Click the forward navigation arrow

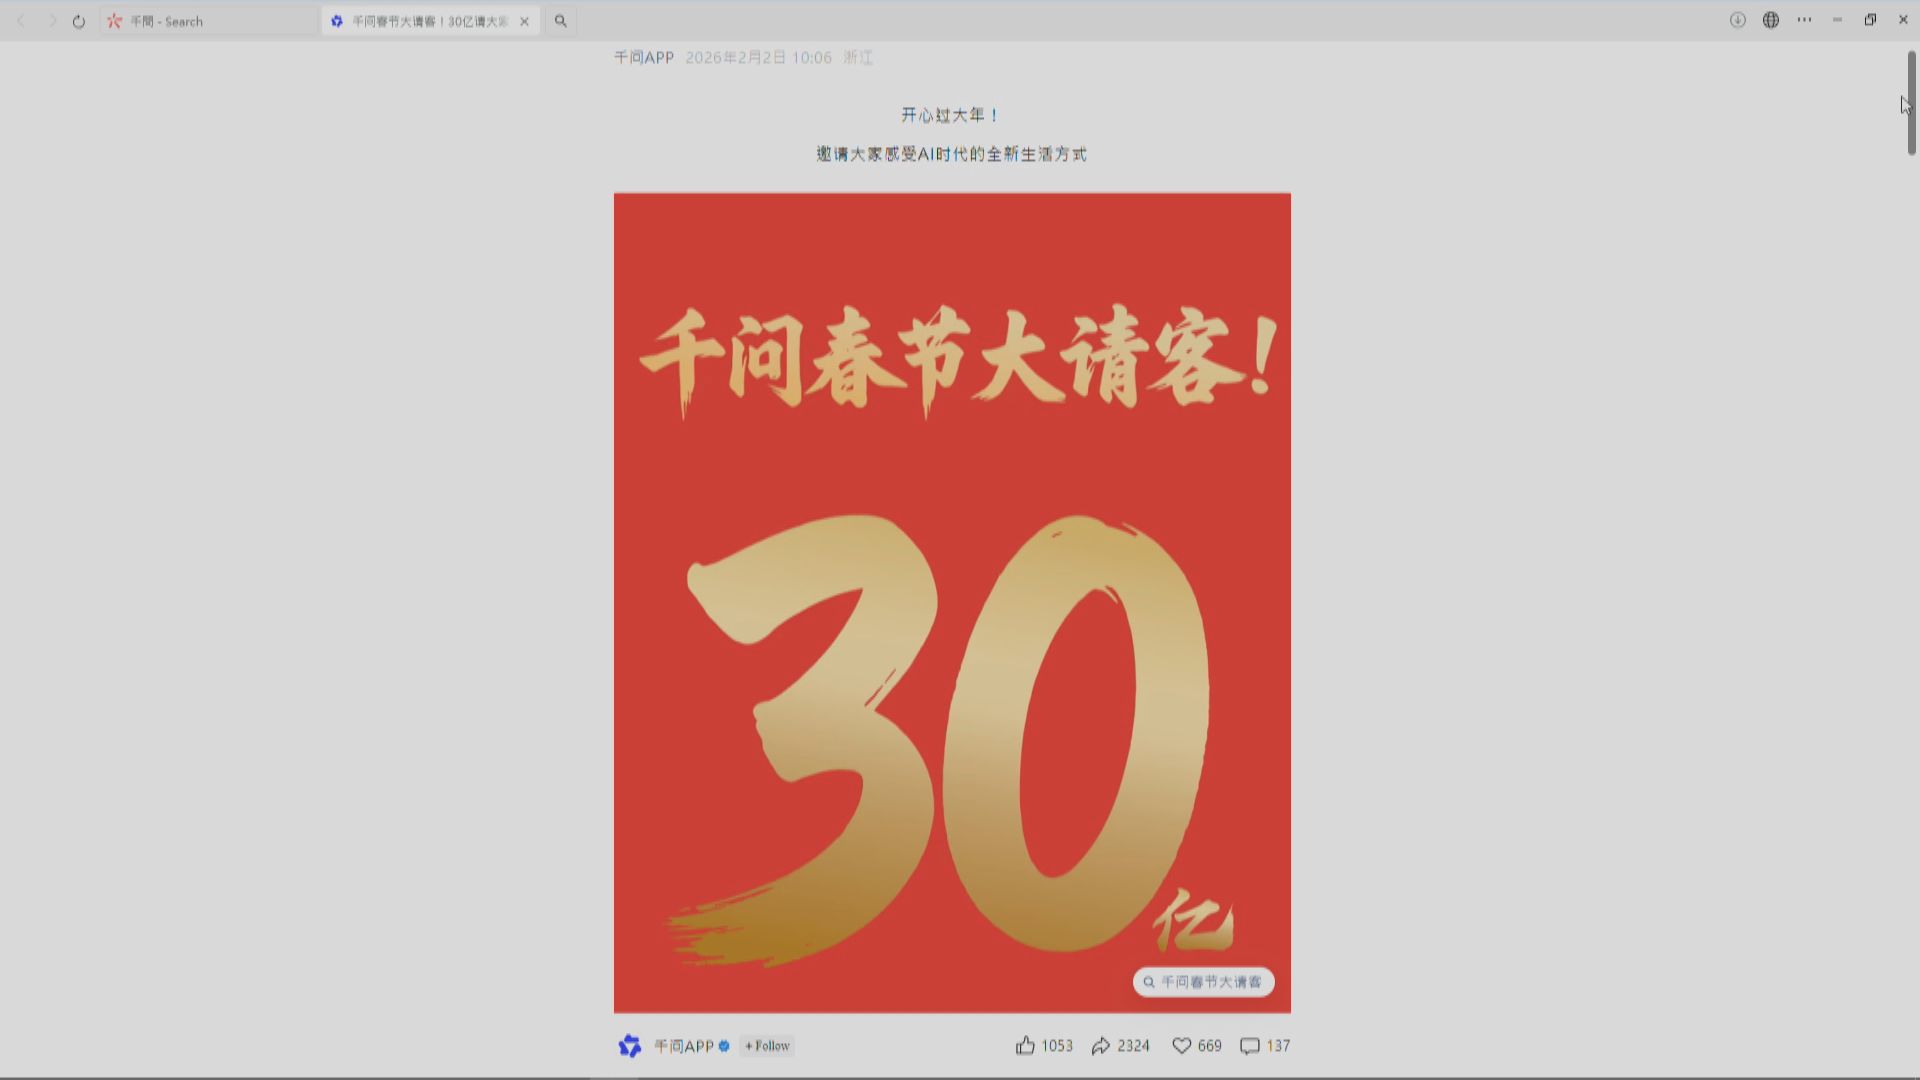pyautogui.click(x=50, y=20)
